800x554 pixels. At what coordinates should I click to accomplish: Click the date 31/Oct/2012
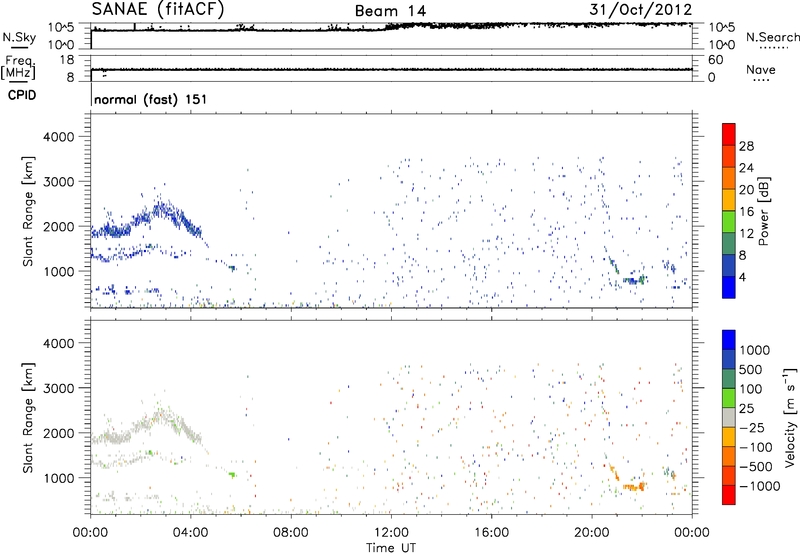641,10
